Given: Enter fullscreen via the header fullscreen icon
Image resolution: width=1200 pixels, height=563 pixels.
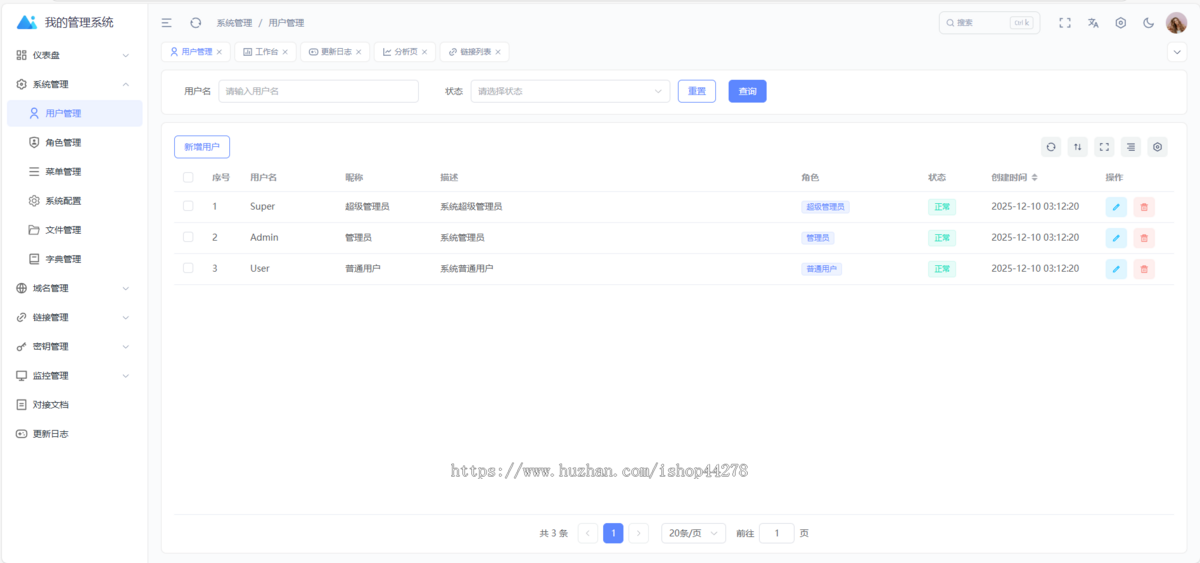Looking at the screenshot, I should coord(1065,22).
